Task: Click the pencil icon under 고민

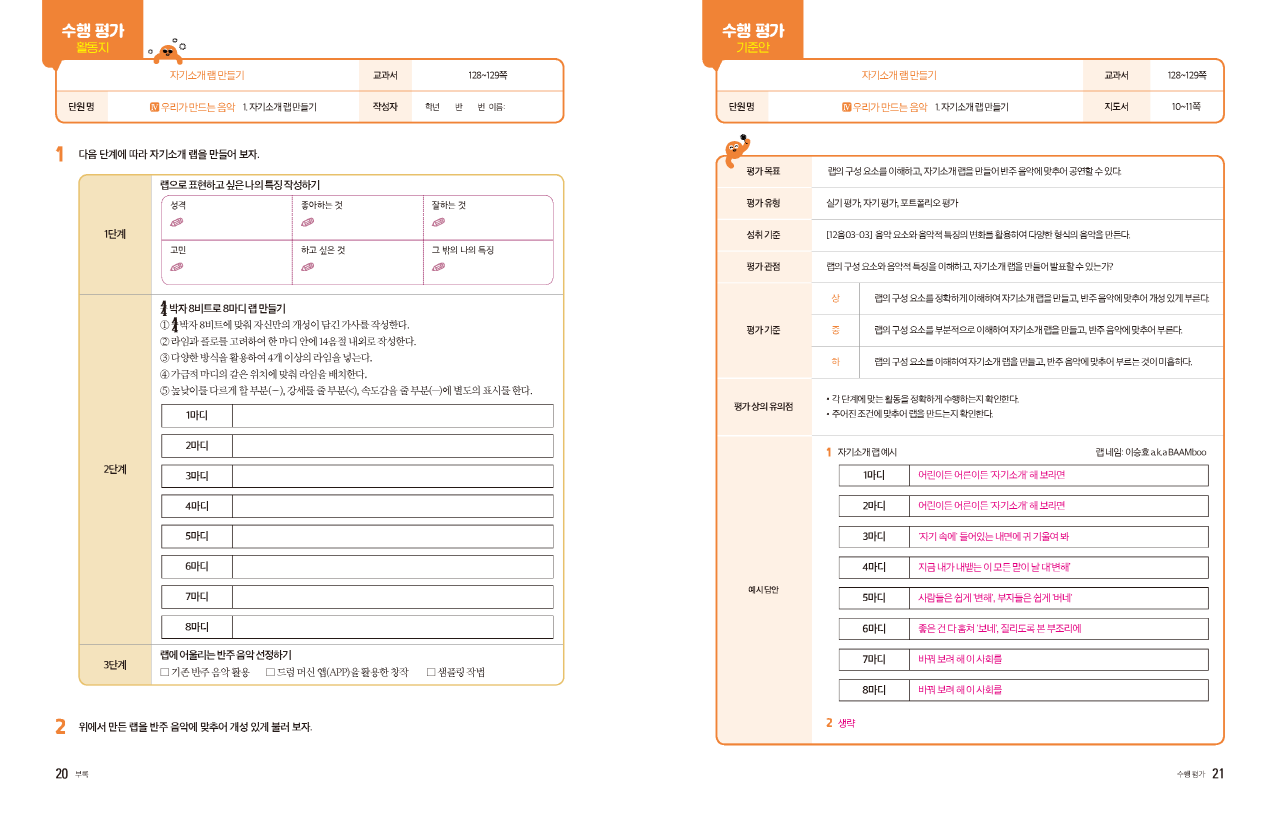Action: click(177, 267)
